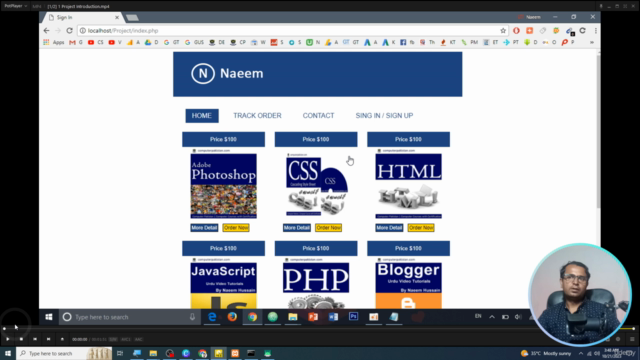
Task: Open a new tab in Chrome
Action: coord(132,18)
